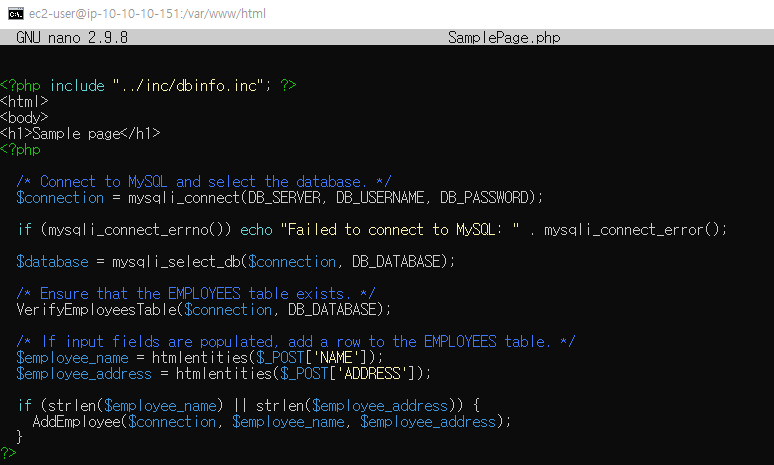This screenshot has width=774, height=465.
Task: Click DB_PASSWORD in mysqli_connect call
Action: 484,198
